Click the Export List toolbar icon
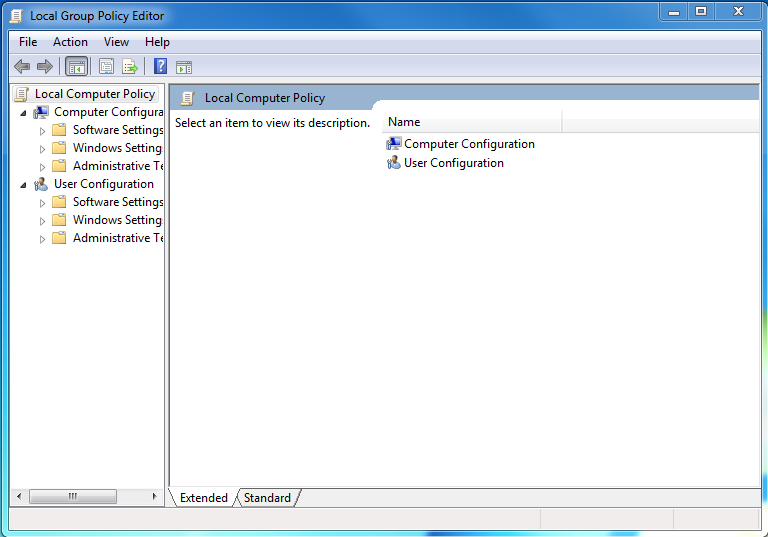768x537 pixels. 130,66
